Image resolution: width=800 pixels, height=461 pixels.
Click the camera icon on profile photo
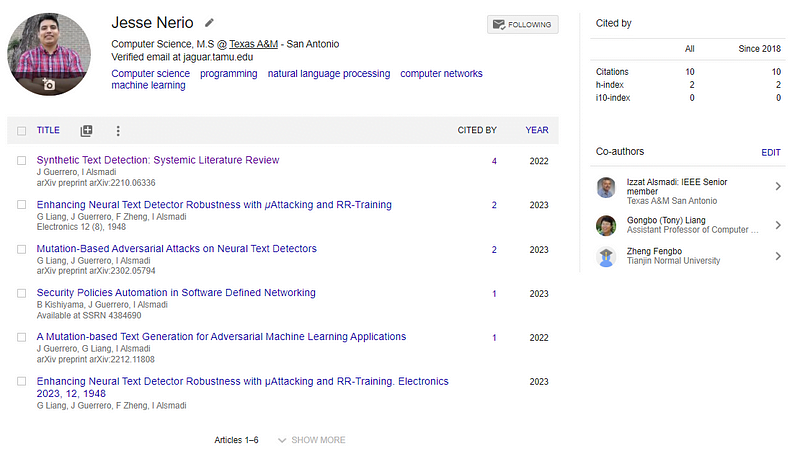point(48,86)
